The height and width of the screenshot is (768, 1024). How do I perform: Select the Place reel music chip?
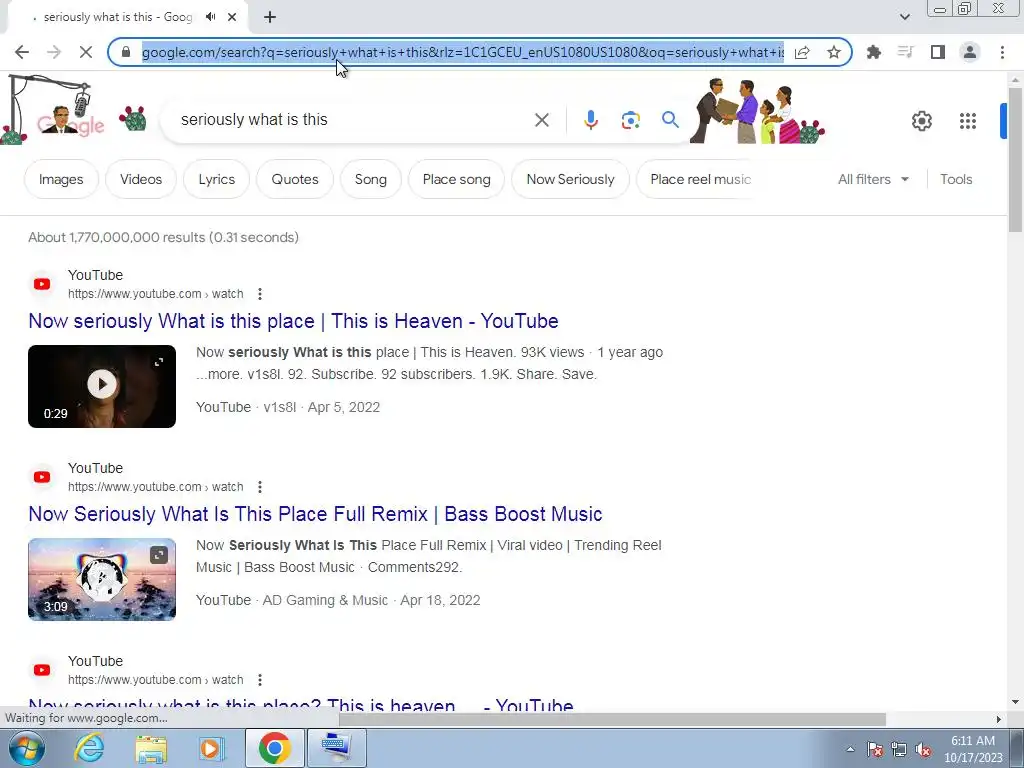coord(700,179)
